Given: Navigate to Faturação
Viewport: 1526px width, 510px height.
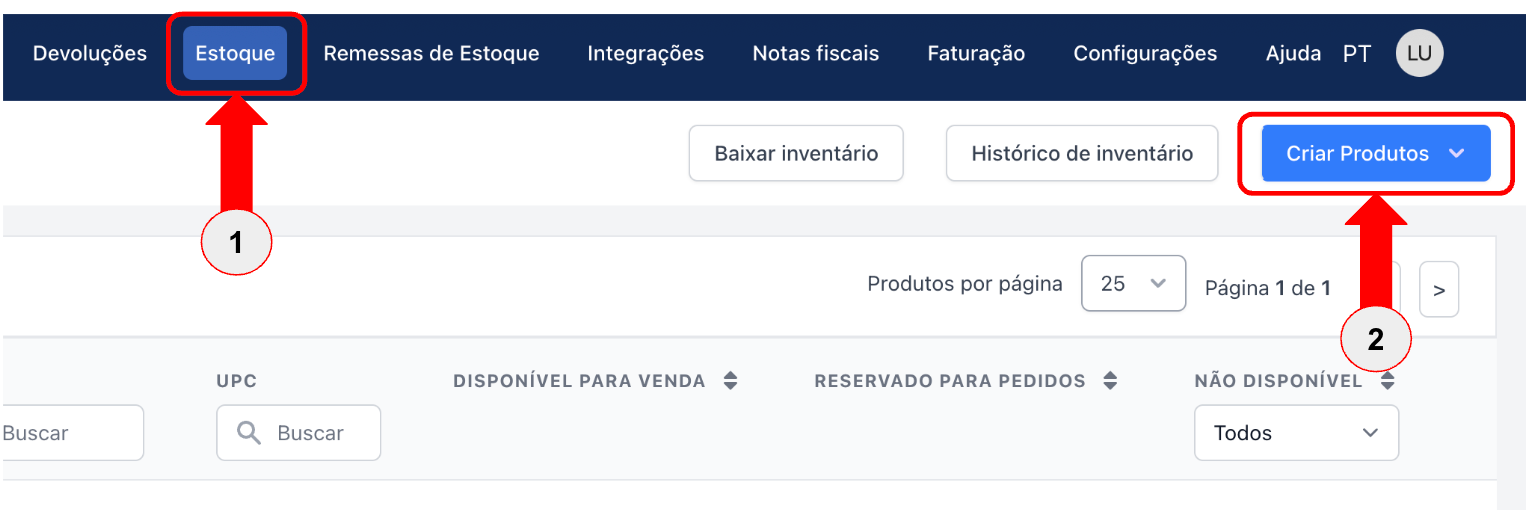Looking at the screenshot, I should [976, 54].
